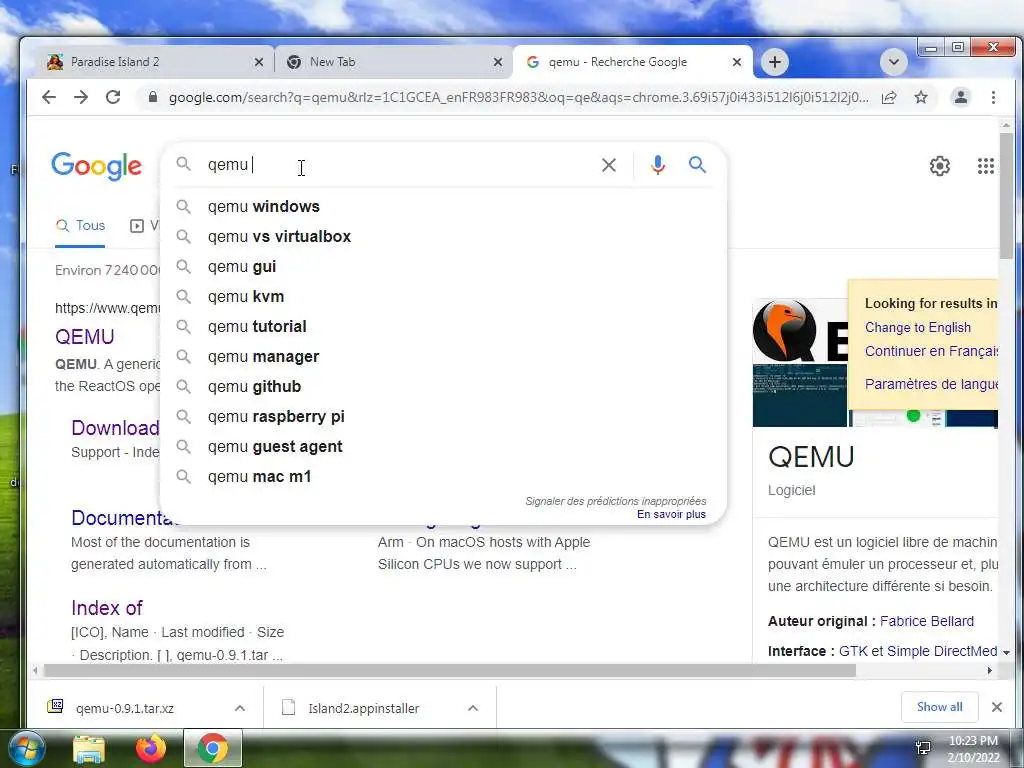The width and height of the screenshot is (1024, 768).
Task: Click En savoir plus link
Action: pyautogui.click(x=671, y=515)
